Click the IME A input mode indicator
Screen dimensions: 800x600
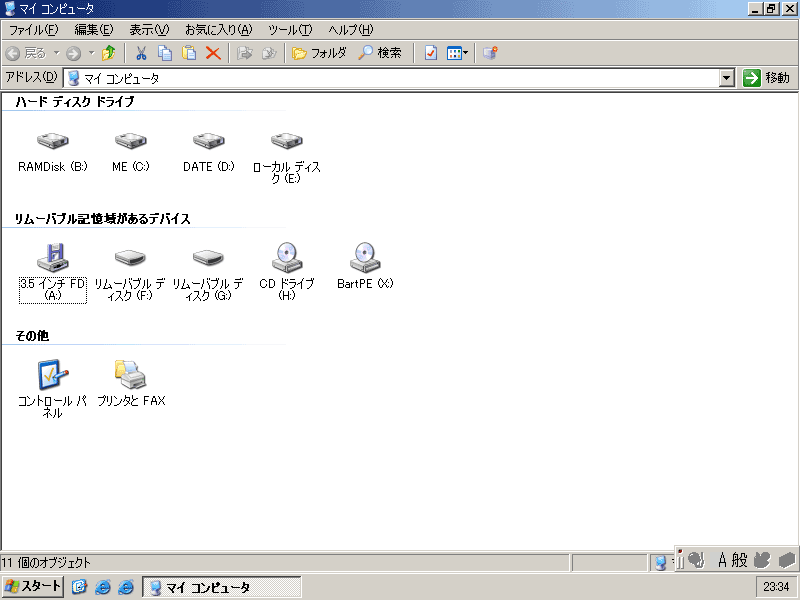tap(722, 560)
